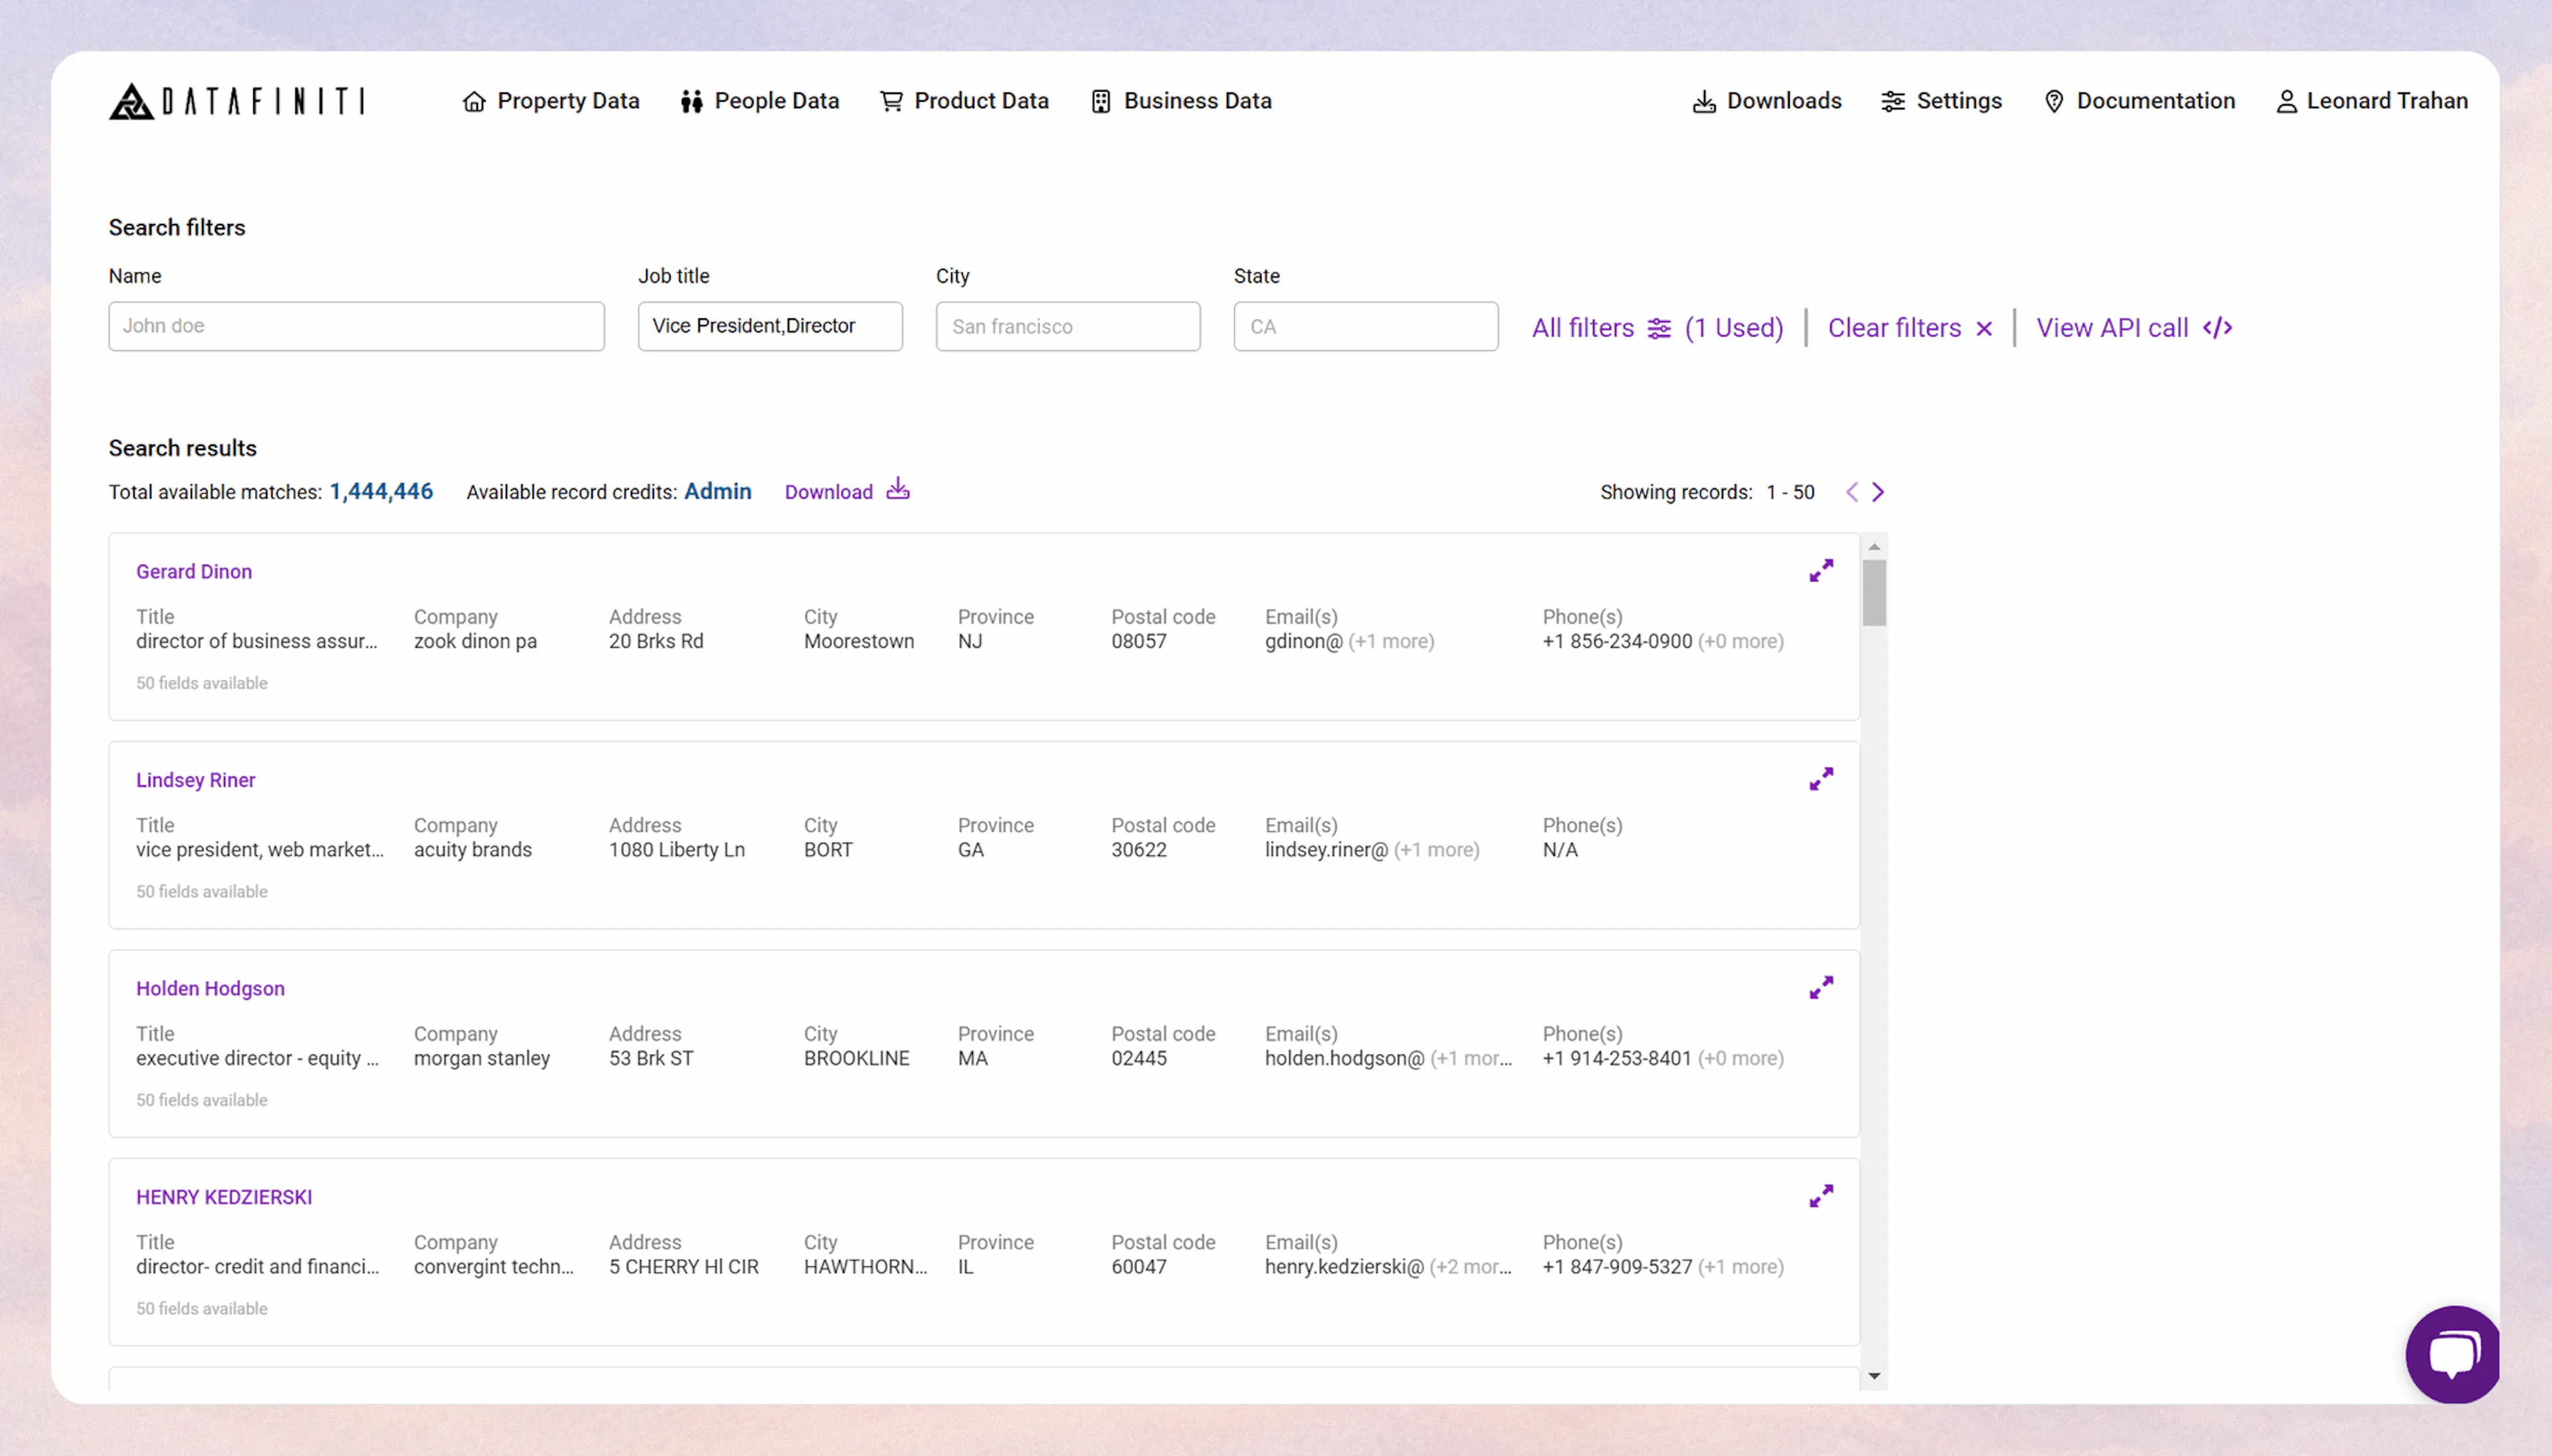This screenshot has width=2552, height=1456.
Task: Expand the HENRY KEDZIERSKI record
Action: (x=1821, y=1196)
